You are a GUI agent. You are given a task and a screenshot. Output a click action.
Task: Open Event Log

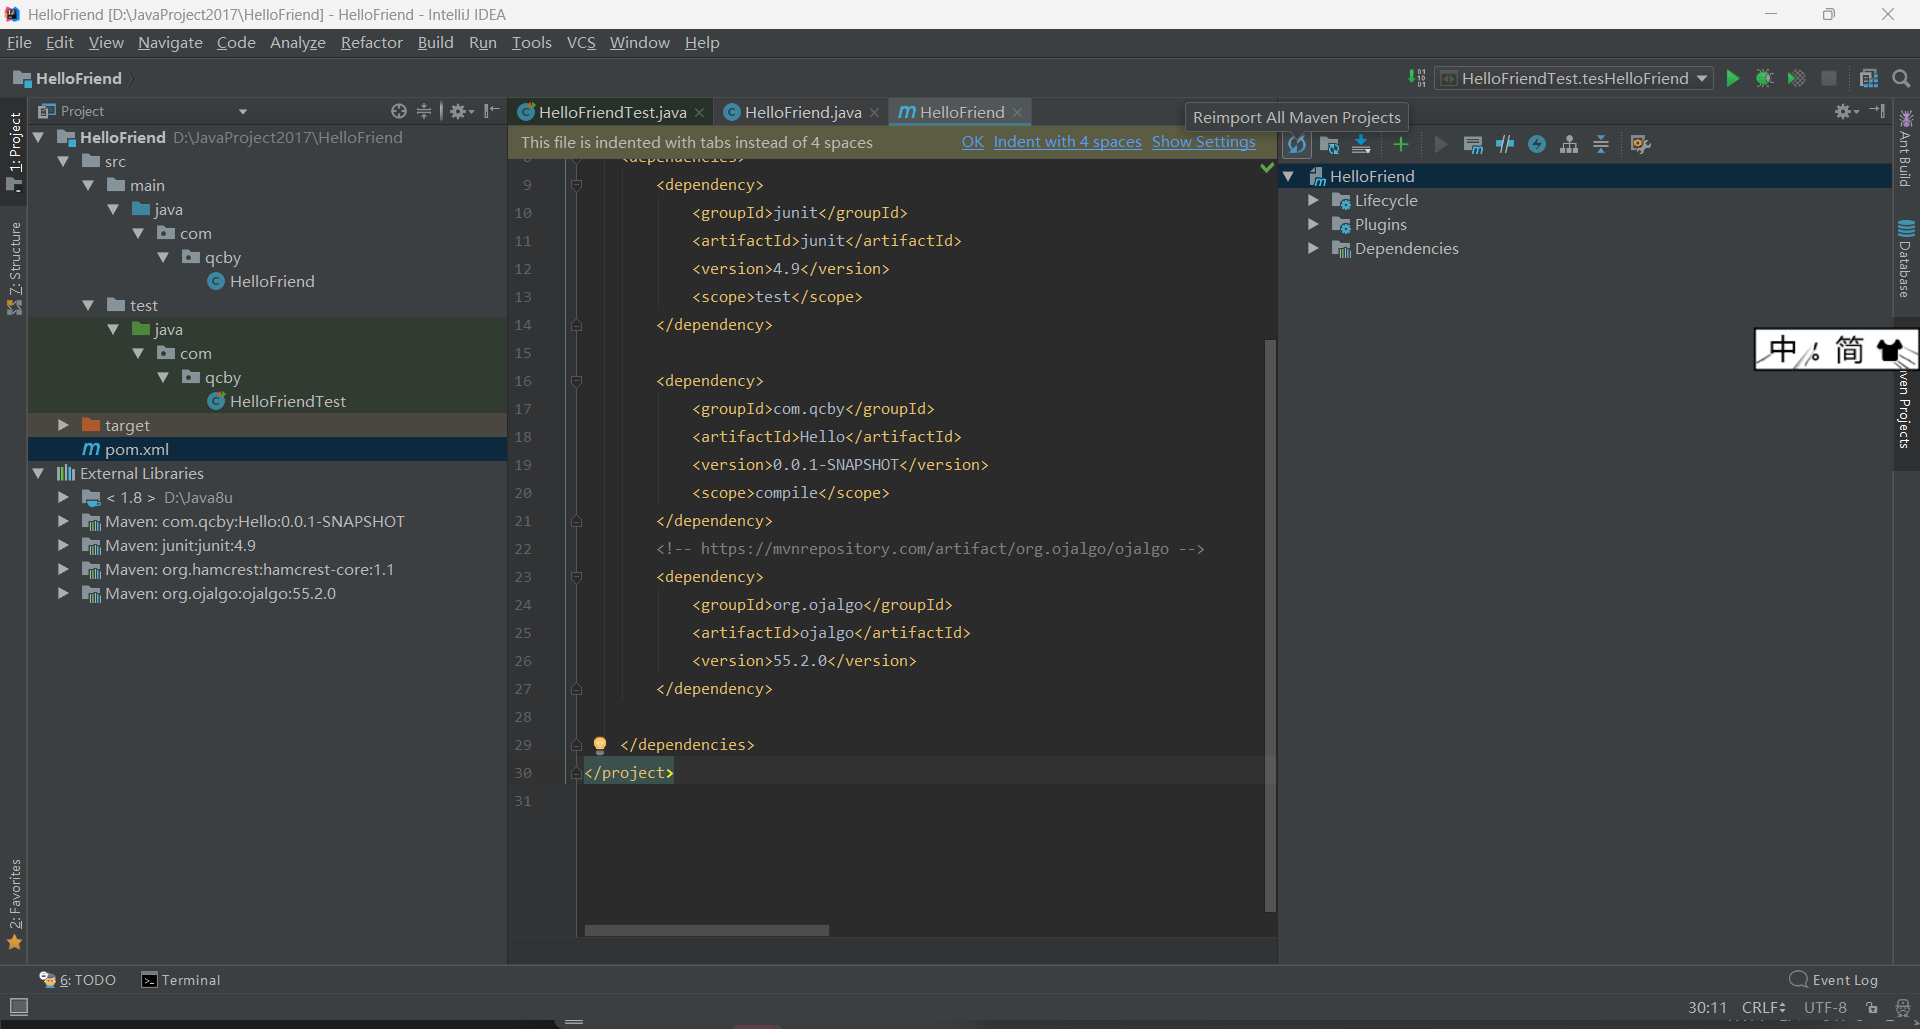click(x=1834, y=980)
